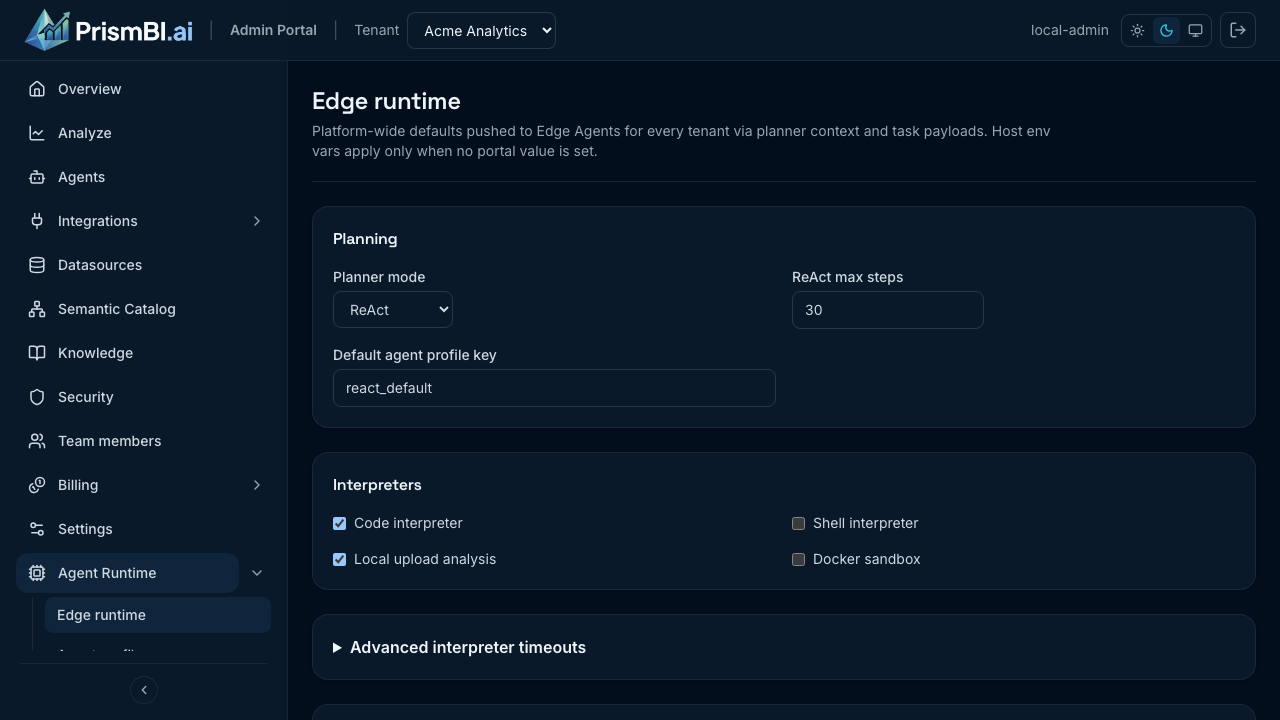Open Overview via its home icon
The image size is (1280, 720).
[x=37, y=89]
